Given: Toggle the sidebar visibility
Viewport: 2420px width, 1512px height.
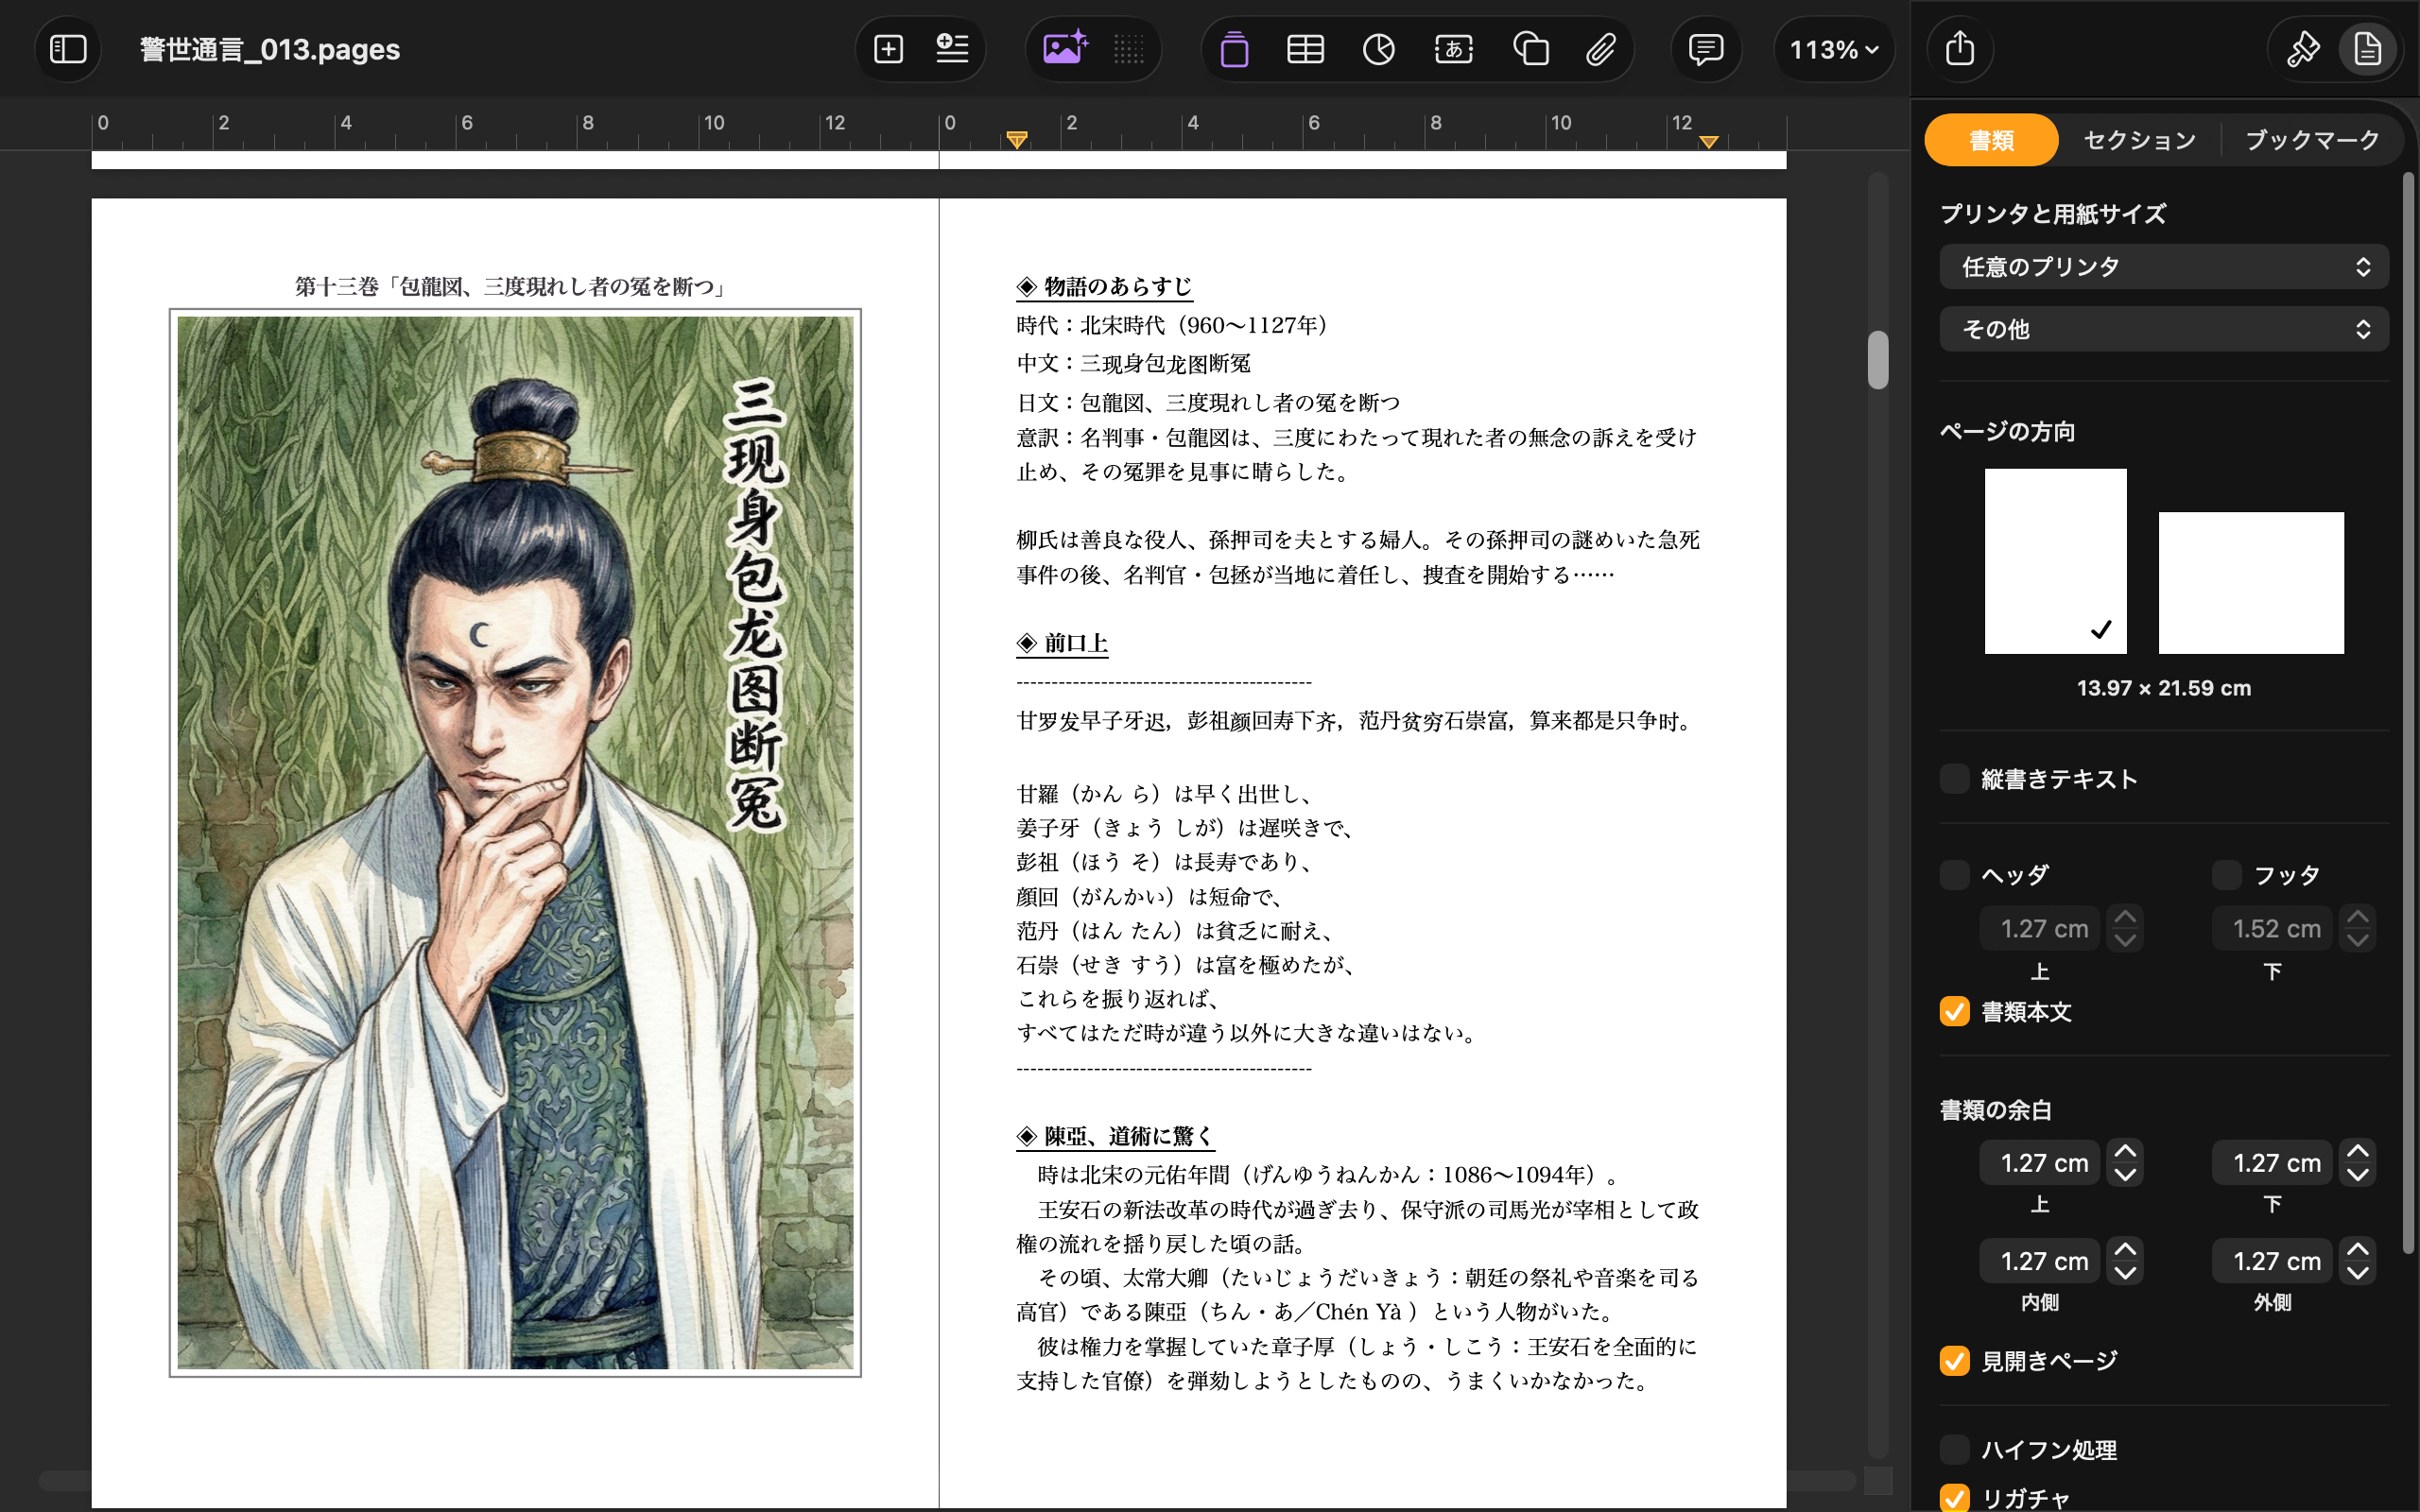Looking at the screenshot, I should [x=68, y=48].
